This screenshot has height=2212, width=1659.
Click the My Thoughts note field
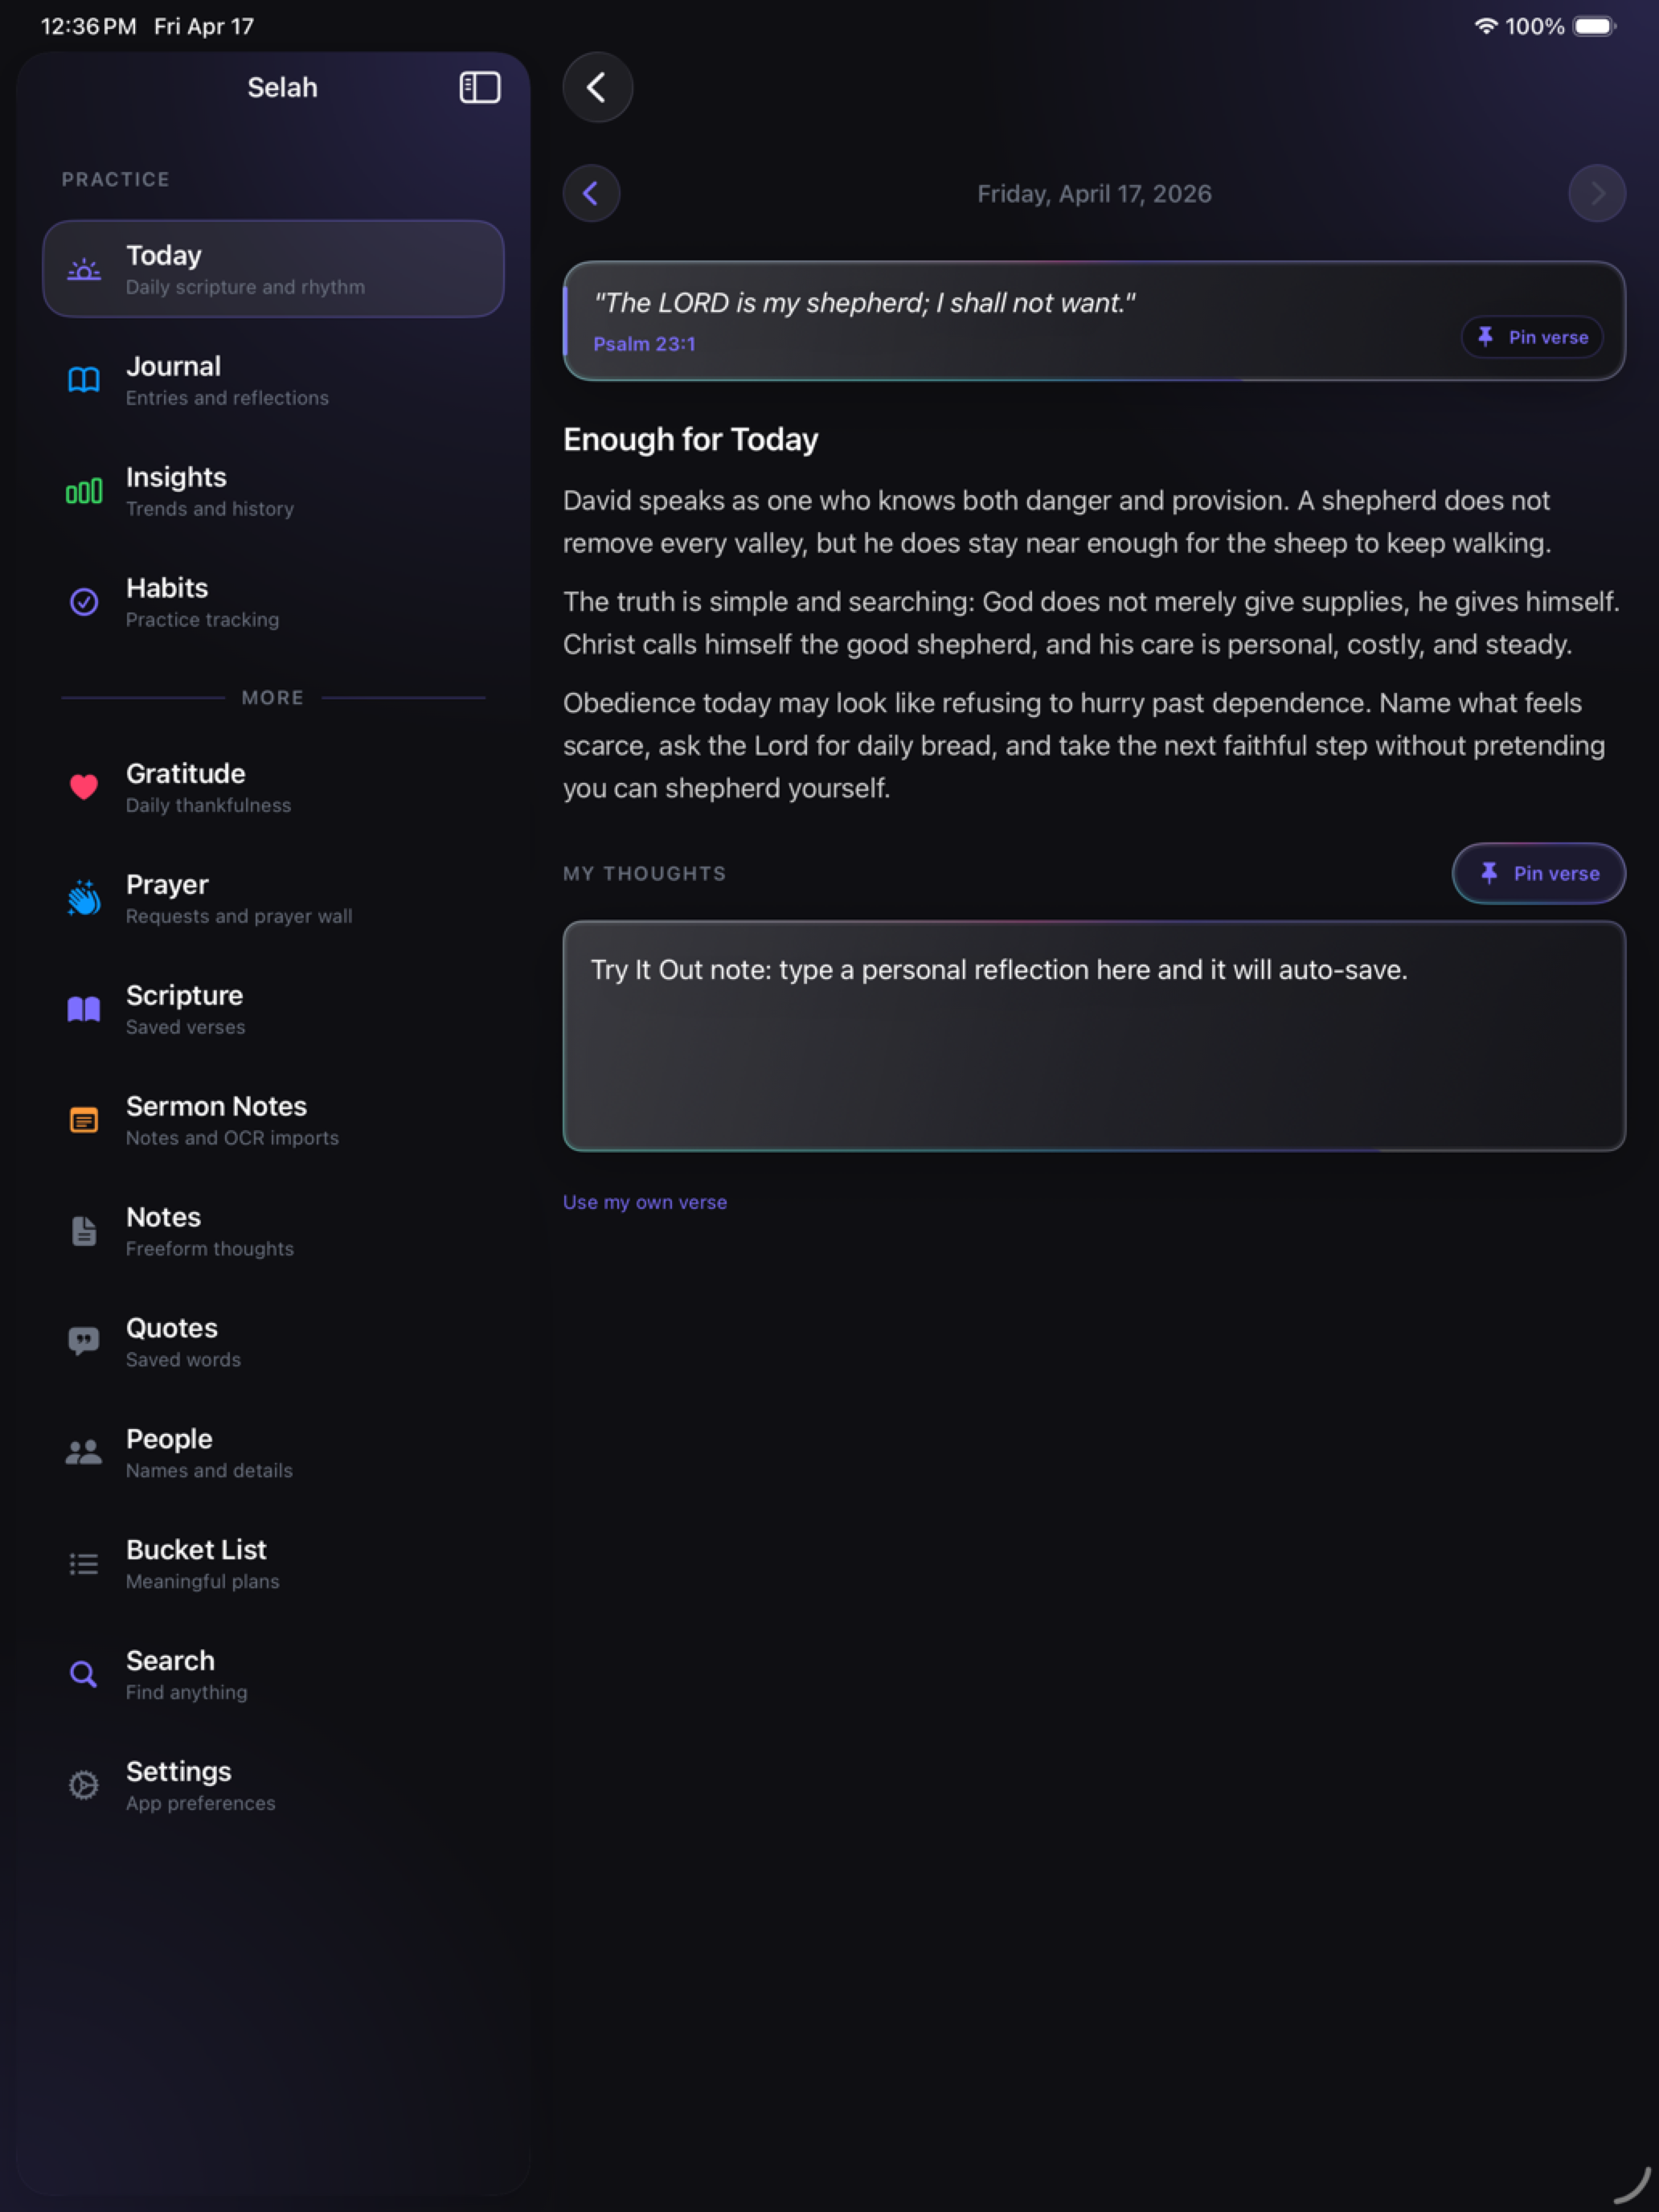click(1094, 1036)
